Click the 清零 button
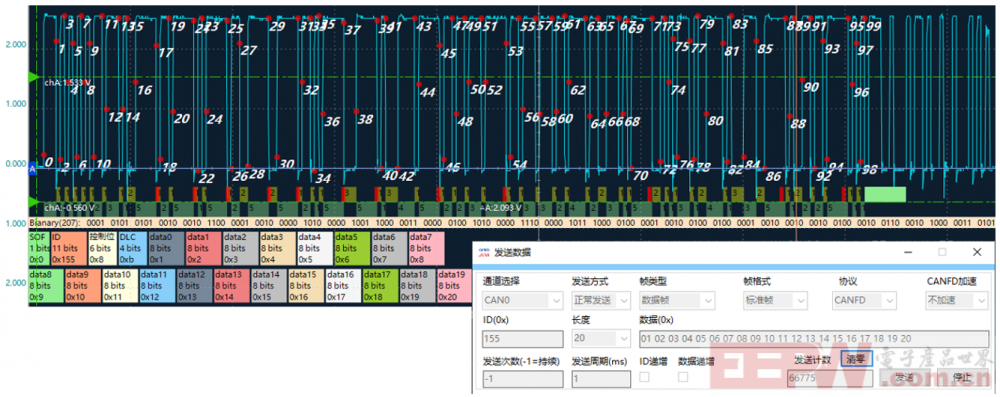This screenshot has height=397, width=1000. point(856,359)
